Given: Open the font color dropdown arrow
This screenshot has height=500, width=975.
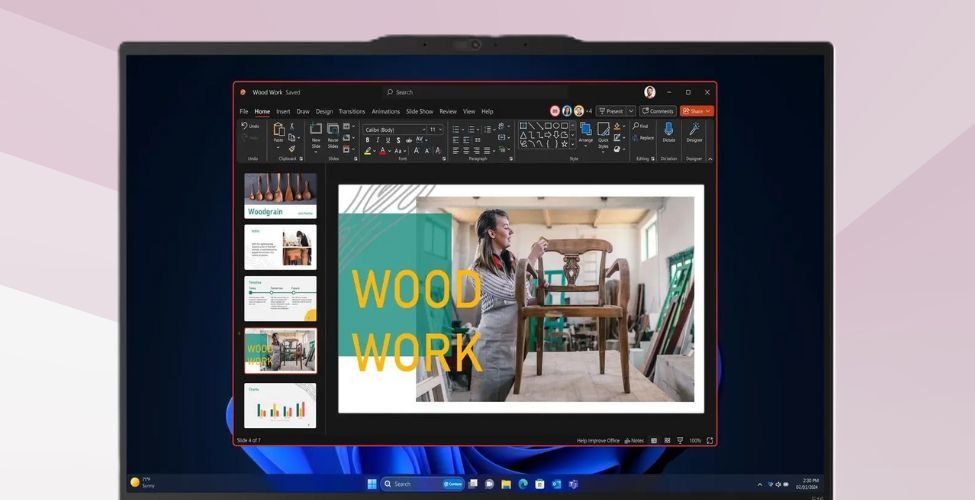Looking at the screenshot, I should (390, 150).
